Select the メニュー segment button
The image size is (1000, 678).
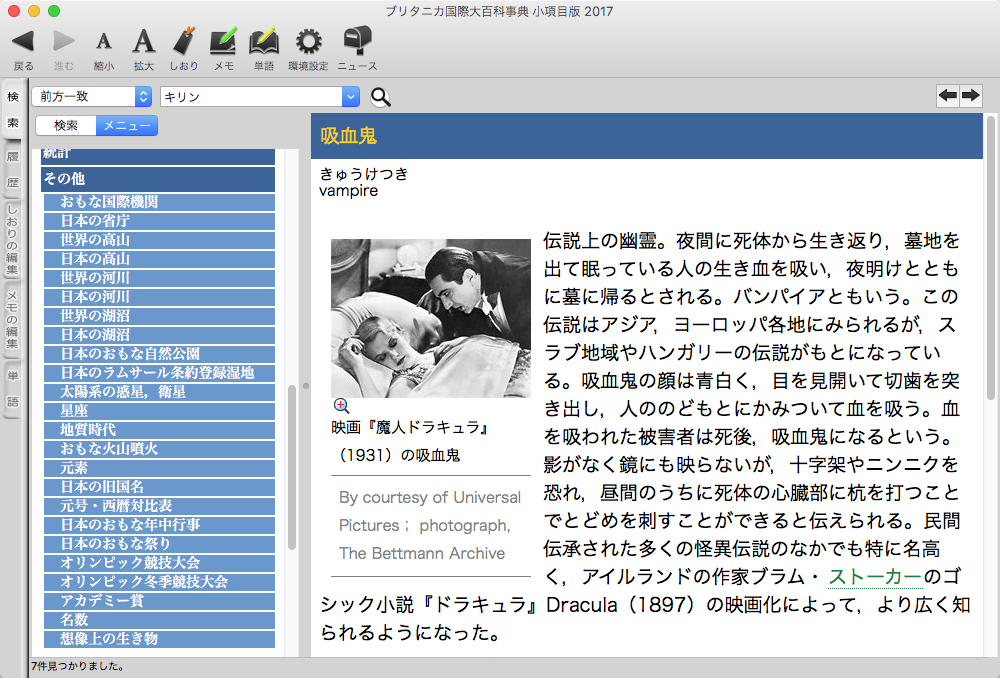126,126
